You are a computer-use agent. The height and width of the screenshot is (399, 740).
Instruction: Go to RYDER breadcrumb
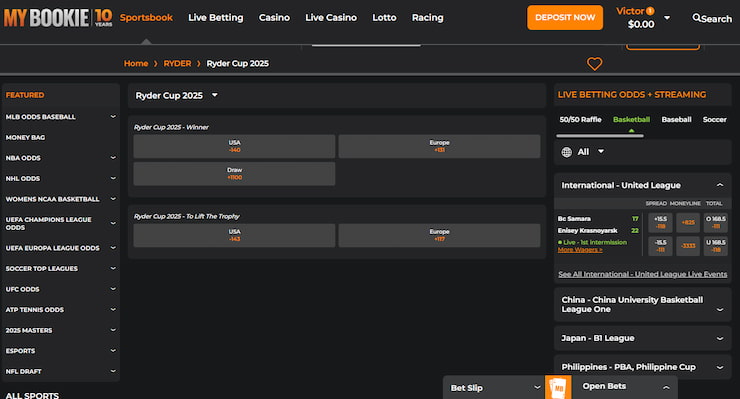[177, 63]
